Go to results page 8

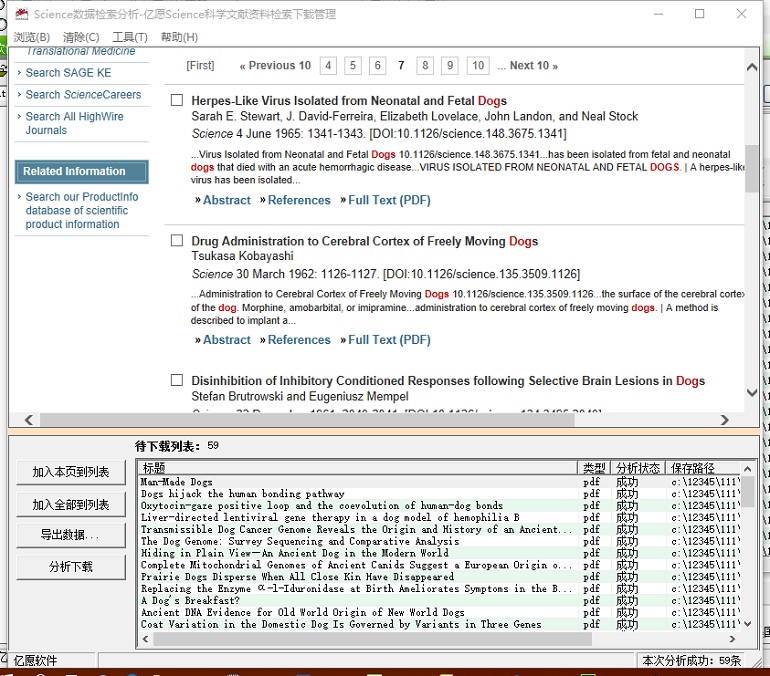point(425,66)
